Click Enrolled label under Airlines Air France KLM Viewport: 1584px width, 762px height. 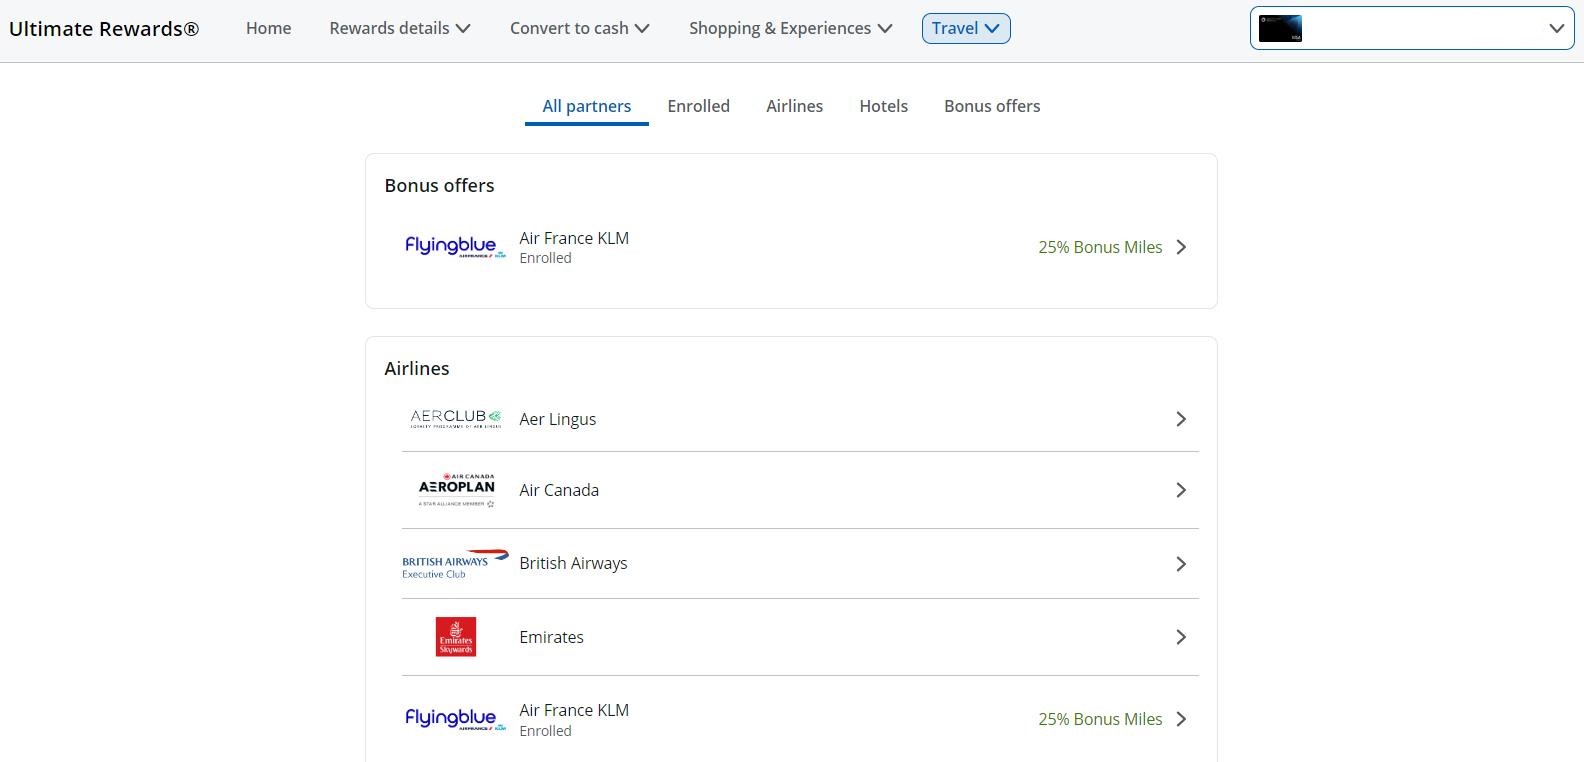[x=546, y=731]
